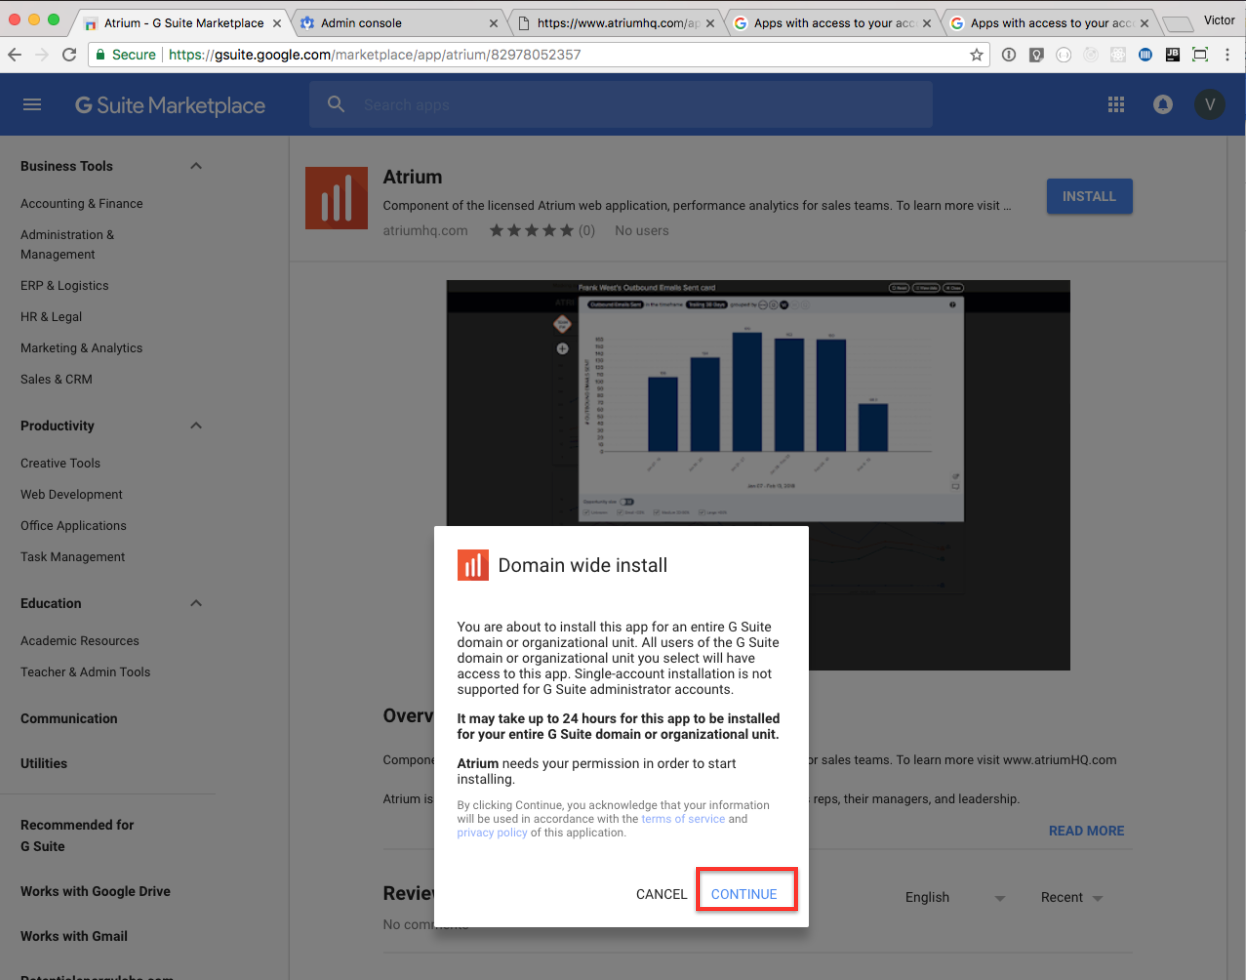Click the Atrium app logo
The image size is (1248, 980).
[x=336, y=198]
